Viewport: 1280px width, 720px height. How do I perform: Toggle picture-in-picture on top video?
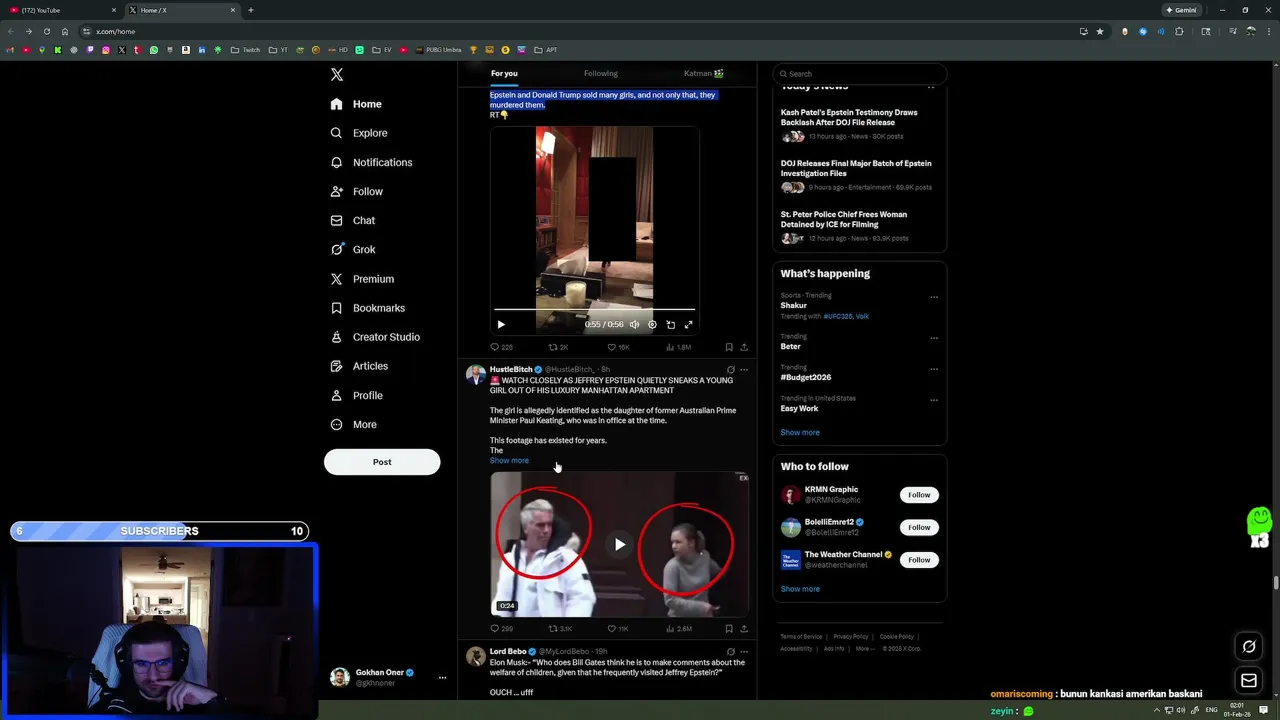(x=670, y=324)
